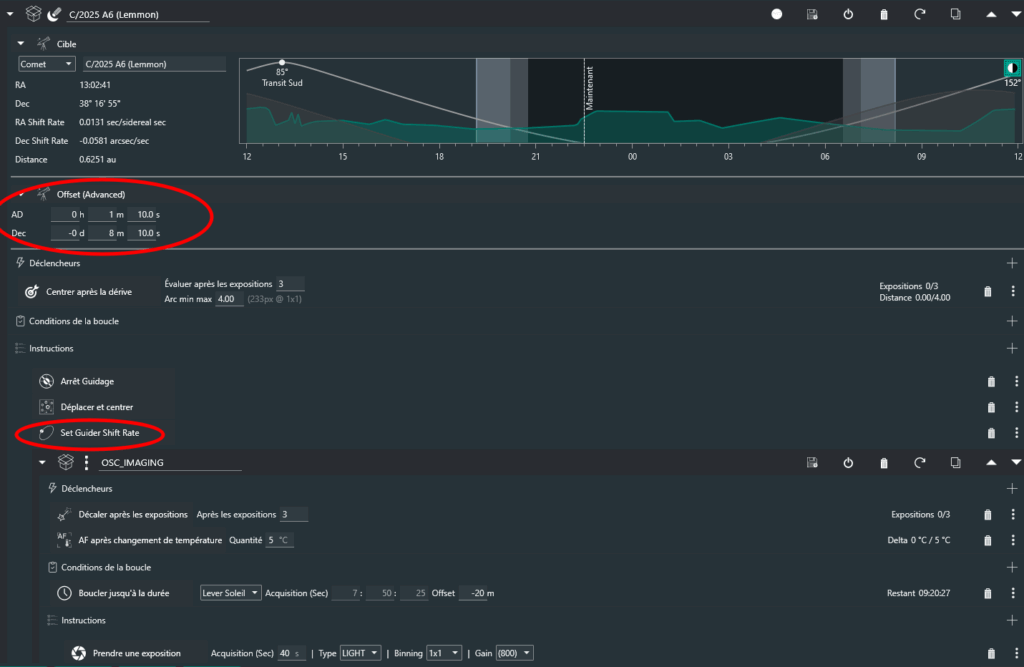Disable the Lemmon target container with power icon
Viewport: 1024px width, 667px height.
tap(848, 15)
